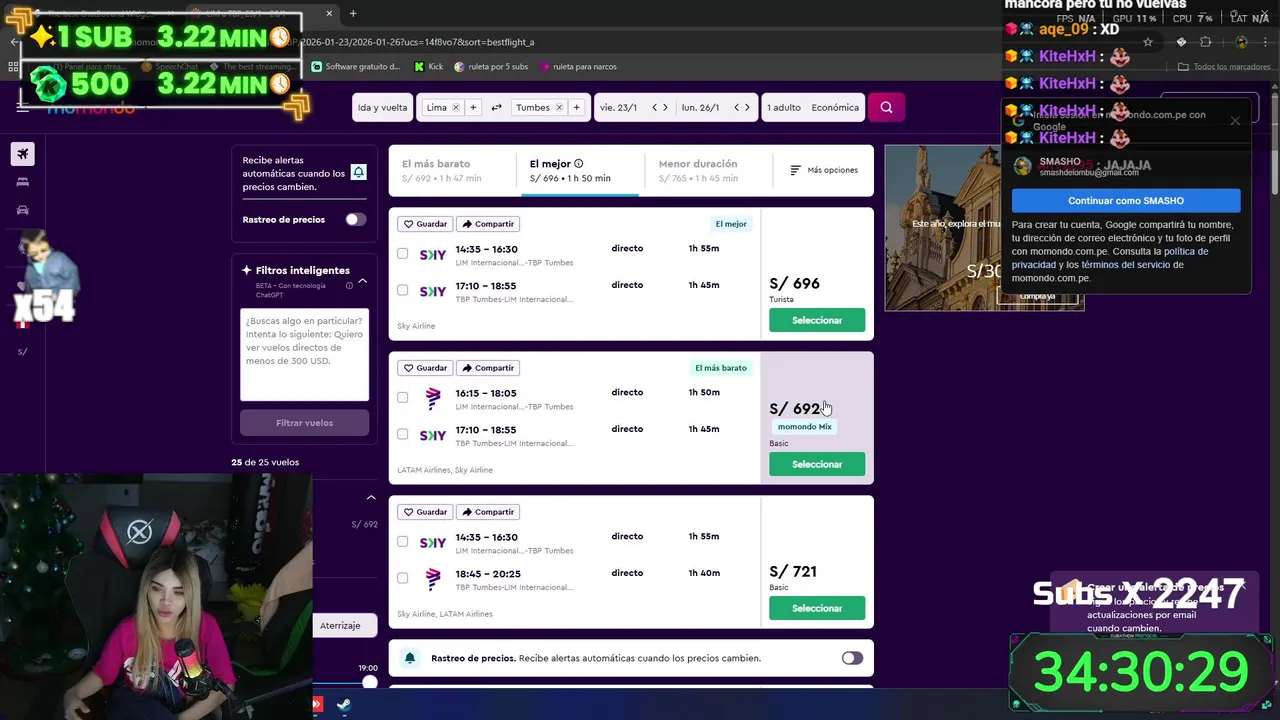Viewport: 1280px width, 720px height.
Task: Click Seleccionar for S/ 721 flight
Action: tap(817, 608)
